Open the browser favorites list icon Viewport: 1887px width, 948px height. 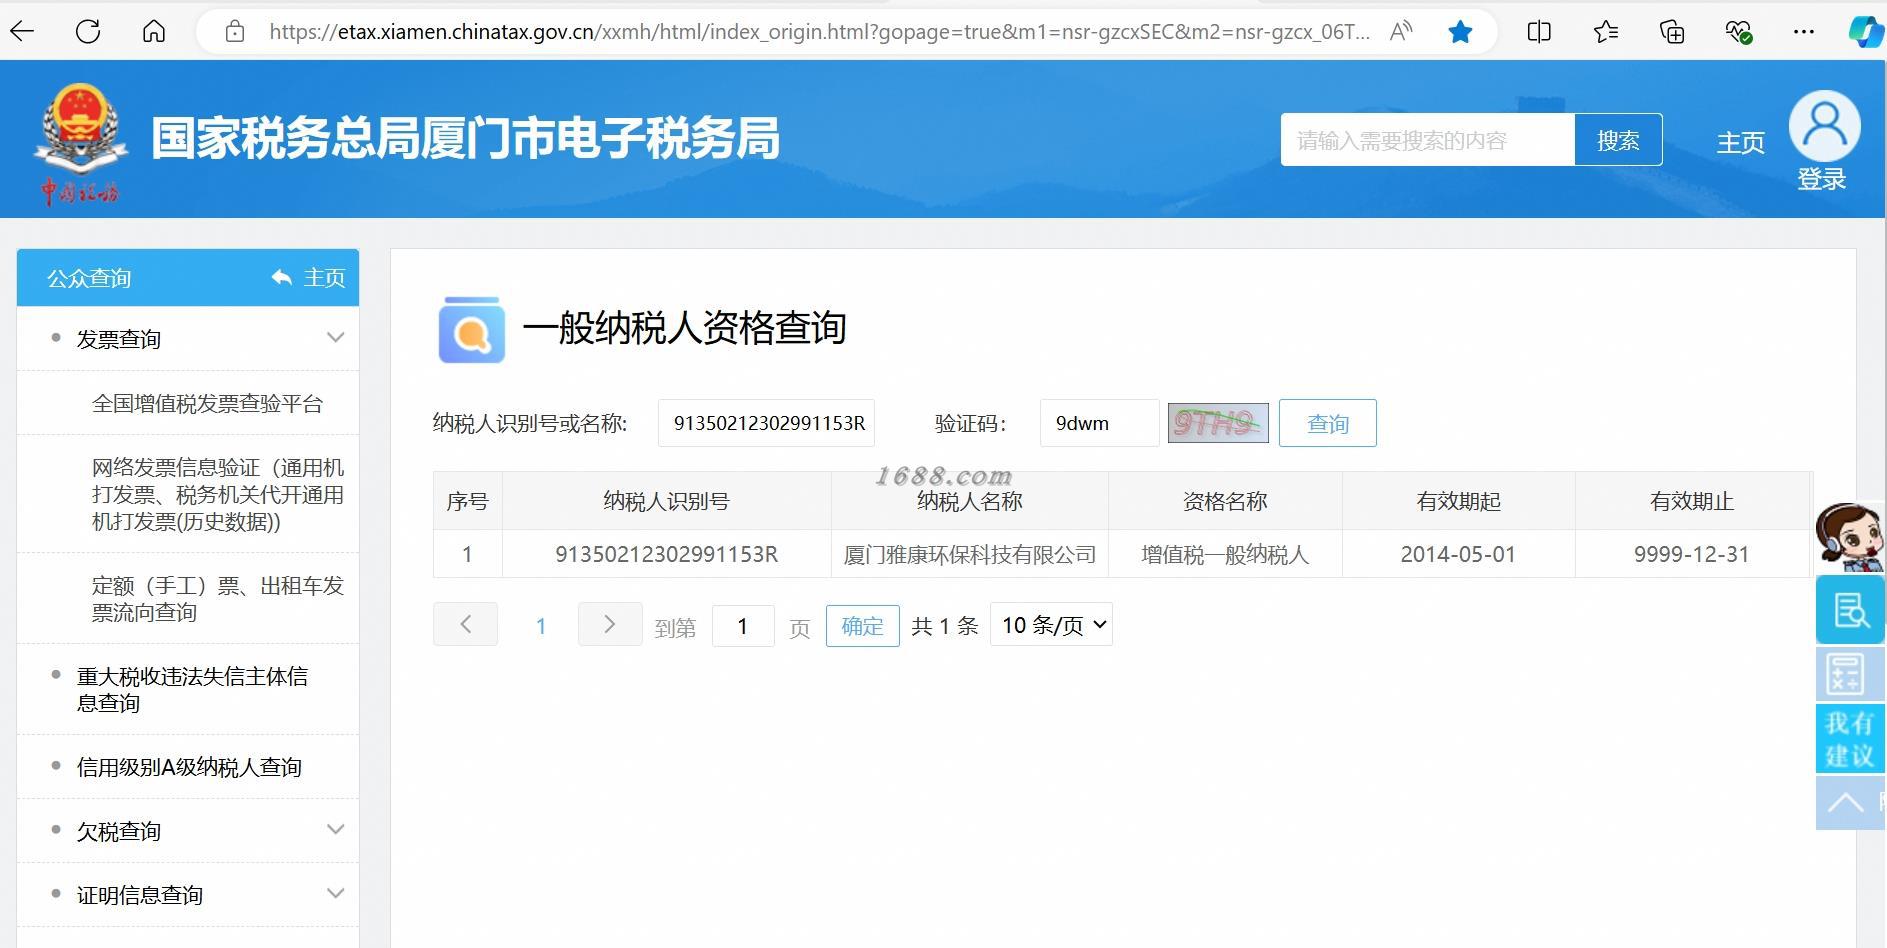[1606, 32]
